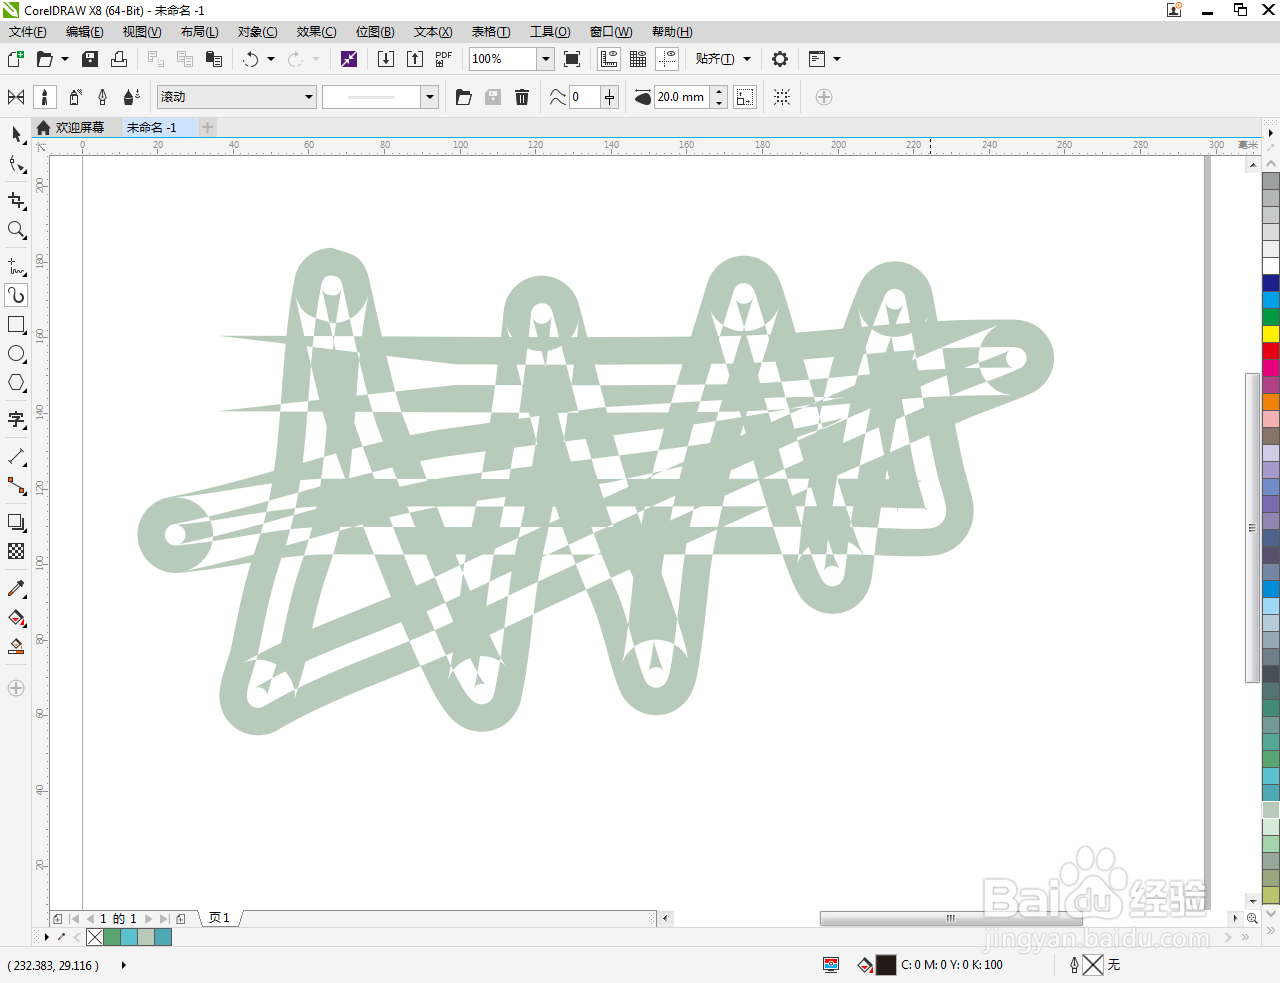Open the Edit menu
1280x983 pixels.
(x=85, y=32)
